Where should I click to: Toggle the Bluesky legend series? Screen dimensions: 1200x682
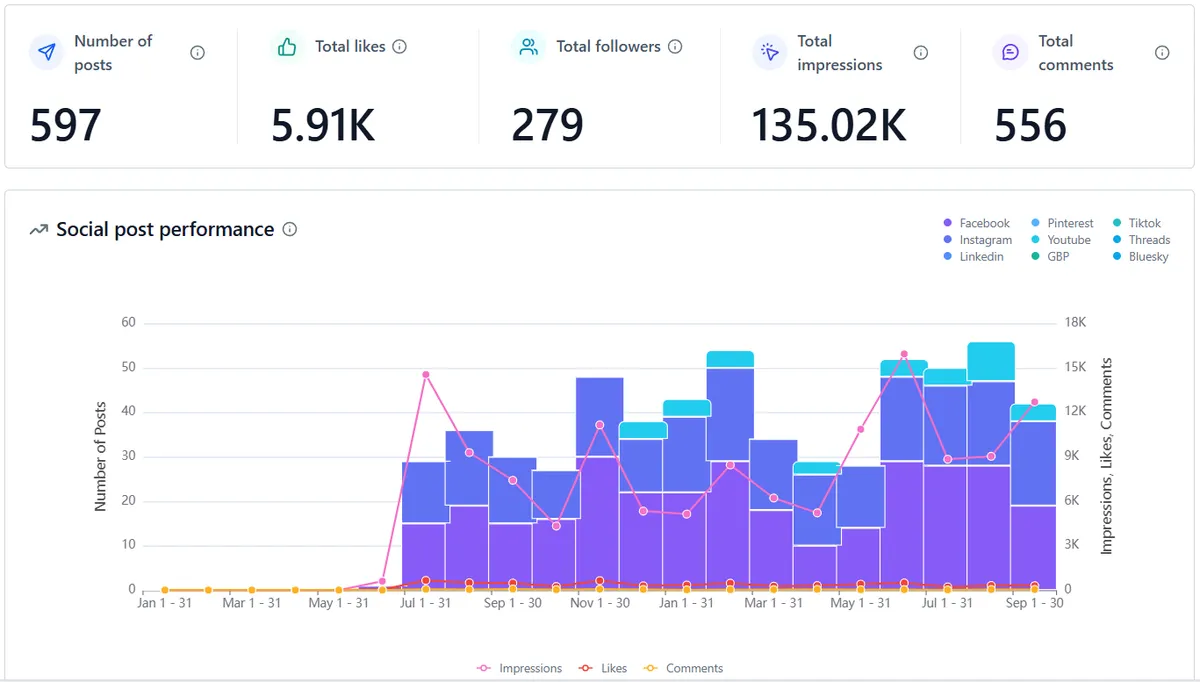(1141, 257)
